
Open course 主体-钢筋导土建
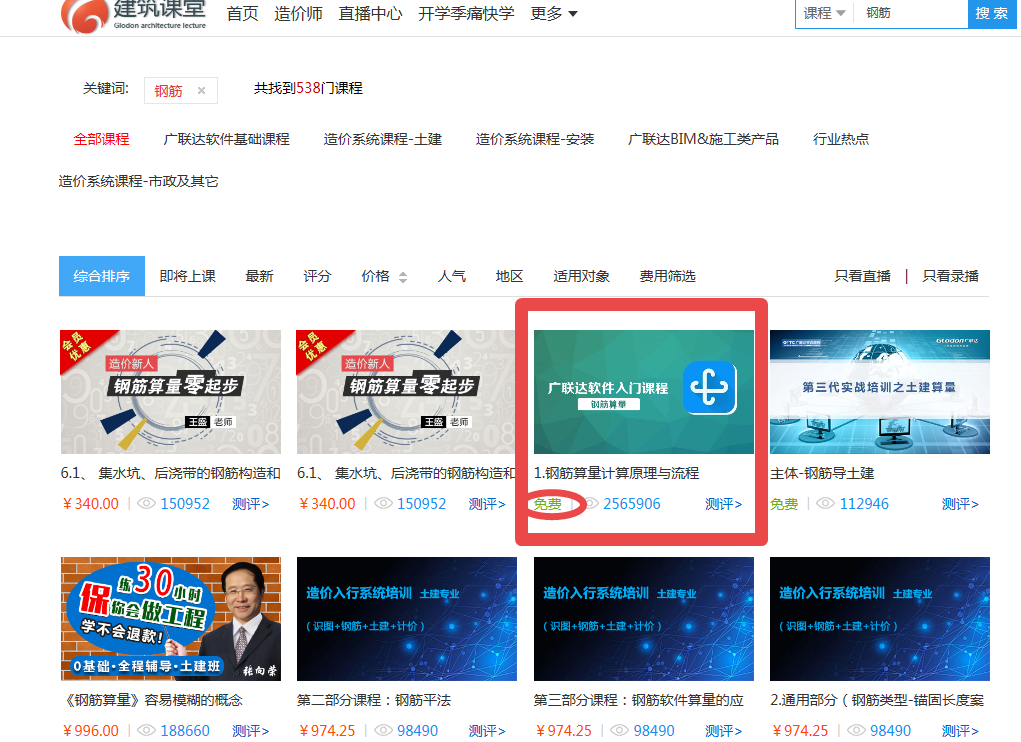[x=822, y=473]
